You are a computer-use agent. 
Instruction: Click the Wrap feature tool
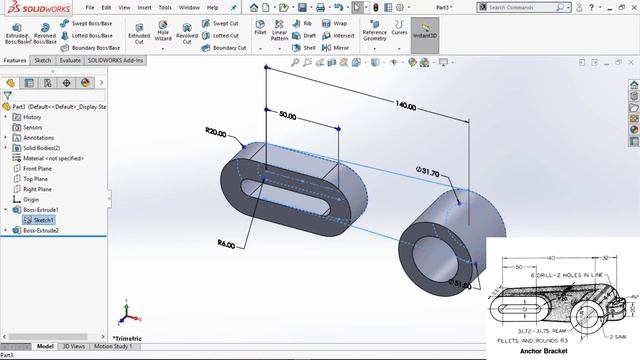pyautogui.click(x=334, y=24)
